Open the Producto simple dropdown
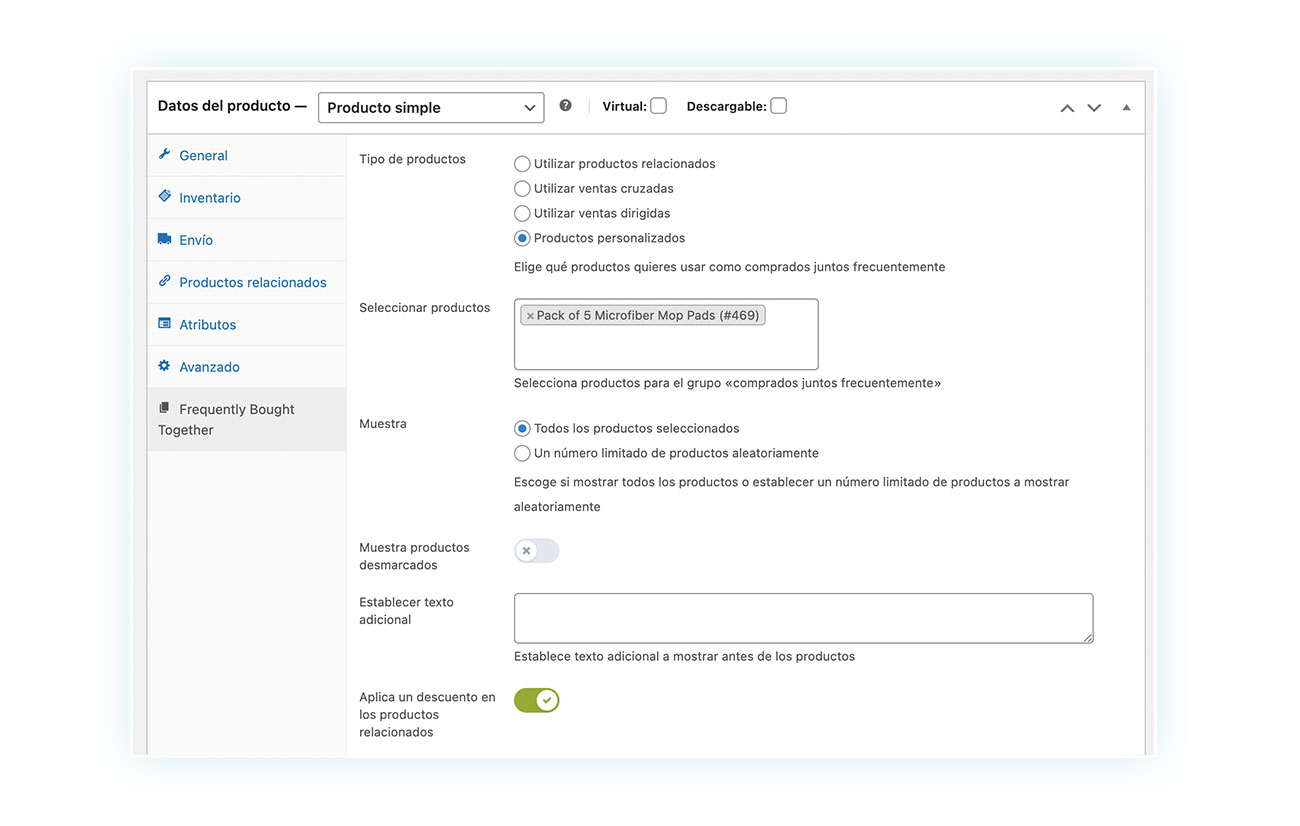Screen dimensions: 1300x826 (431, 107)
